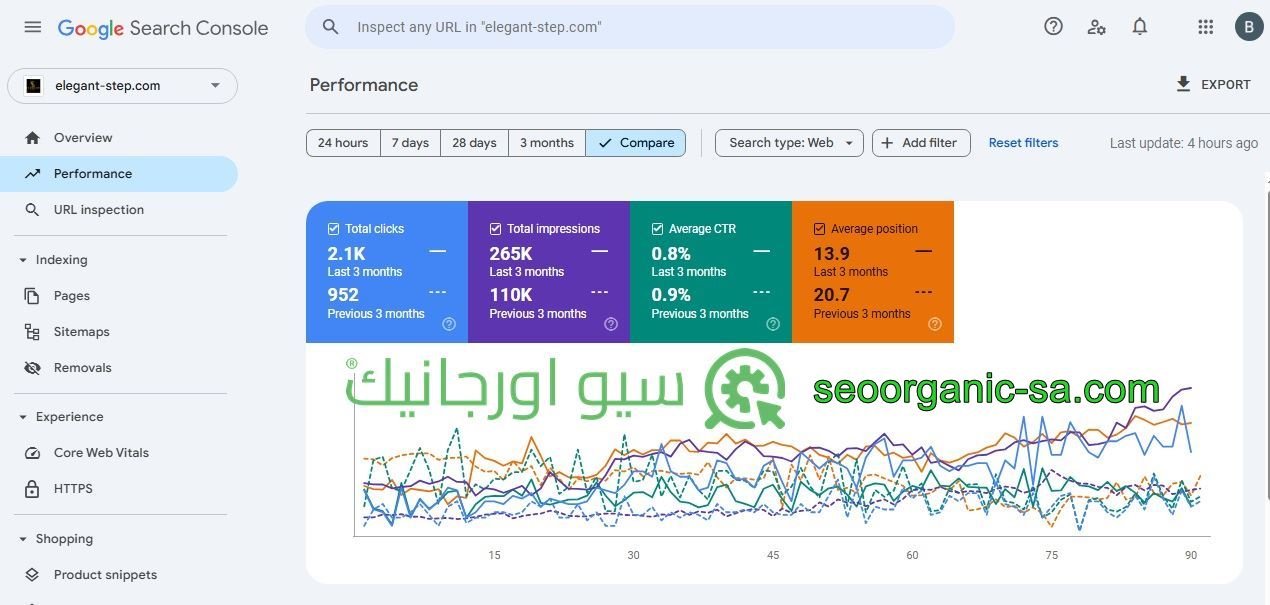This screenshot has height=605, width=1270.
Task: Click the EXPORT button
Action: (1214, 84)
